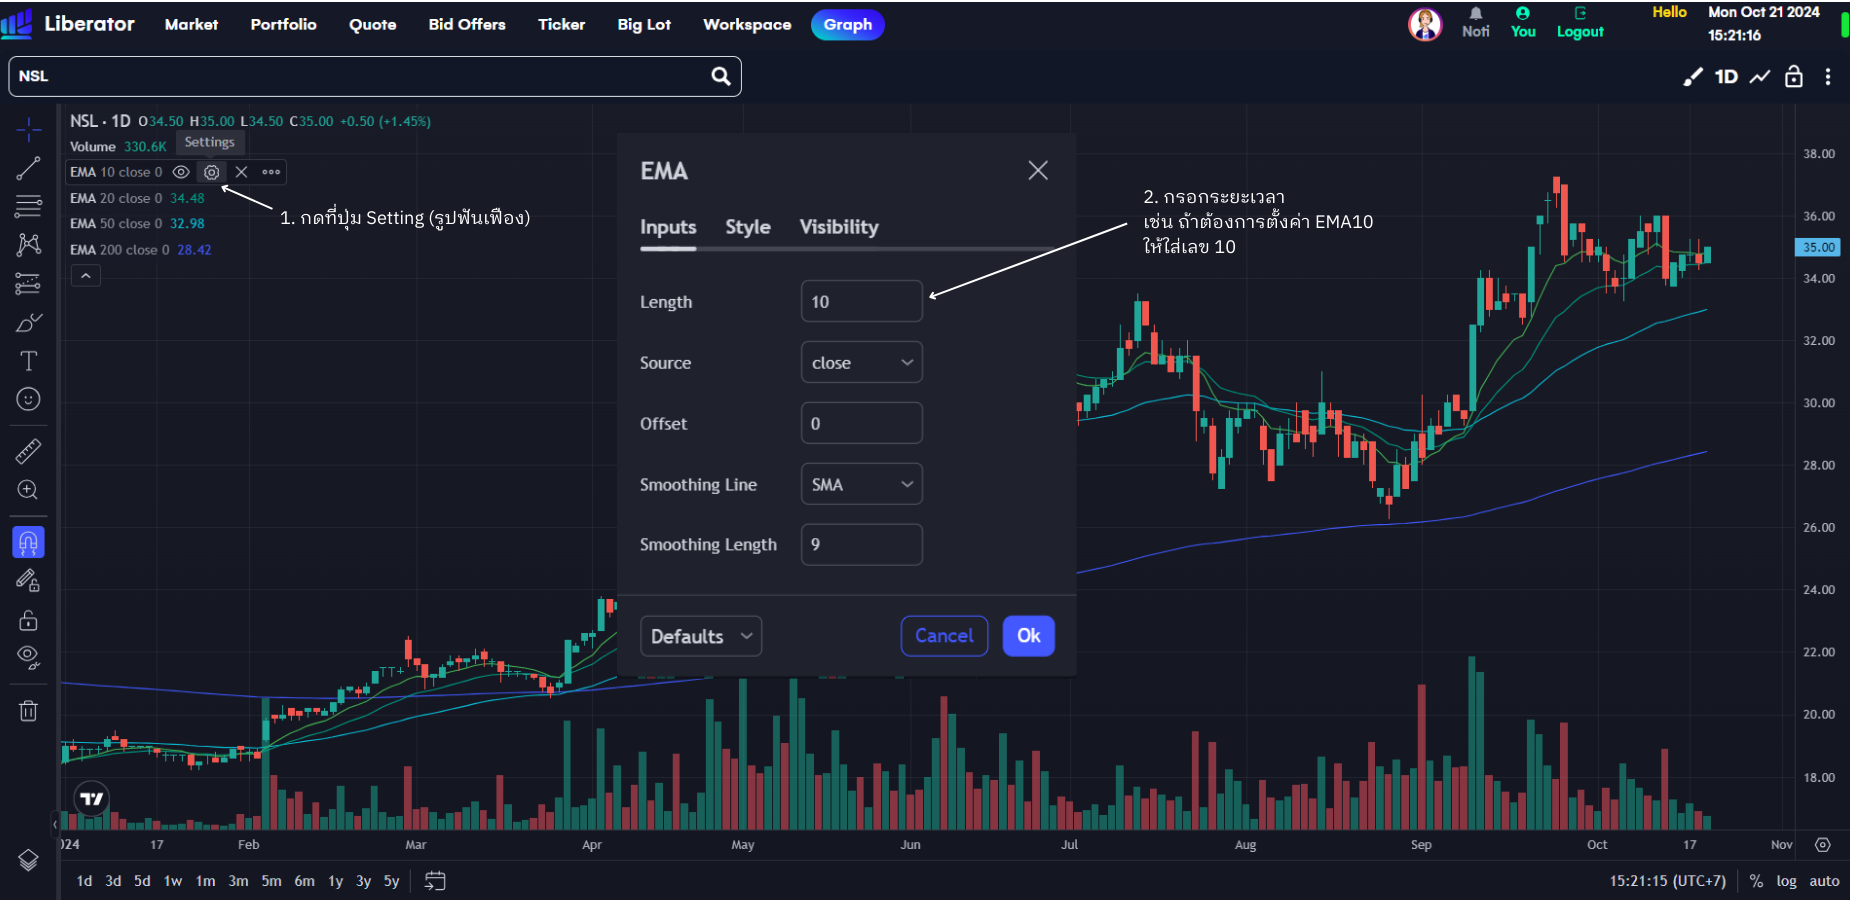Open the pattern drawing tools
Screen dimensions: 1850x900
pos(28,245)
